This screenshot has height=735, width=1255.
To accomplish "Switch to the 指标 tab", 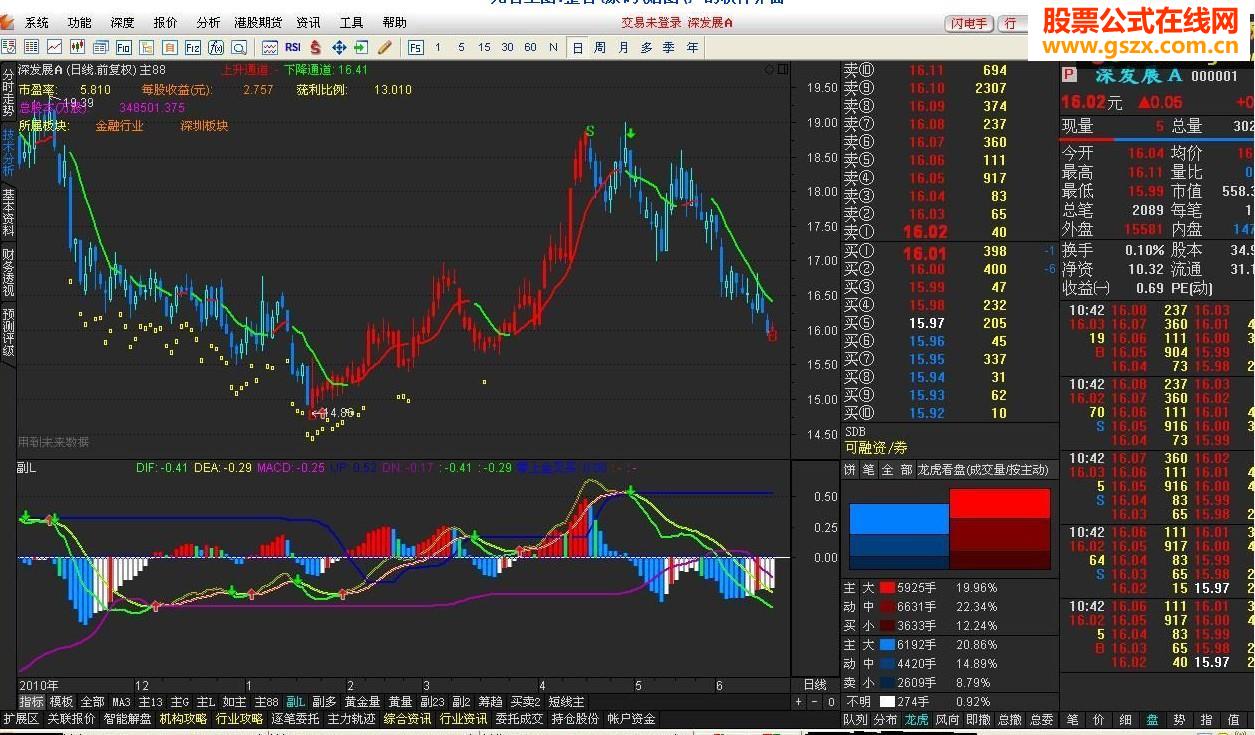I will [x=31, y=702].
